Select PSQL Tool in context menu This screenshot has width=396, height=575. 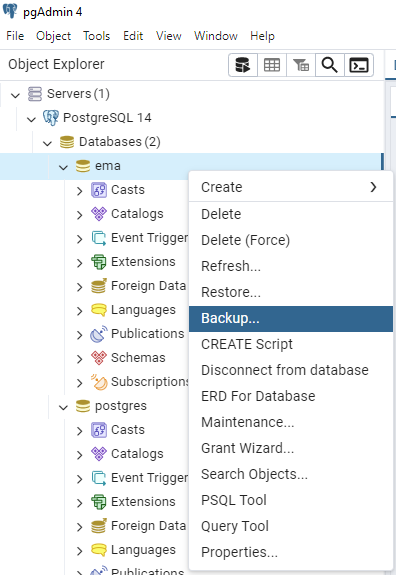pos(291,501)
